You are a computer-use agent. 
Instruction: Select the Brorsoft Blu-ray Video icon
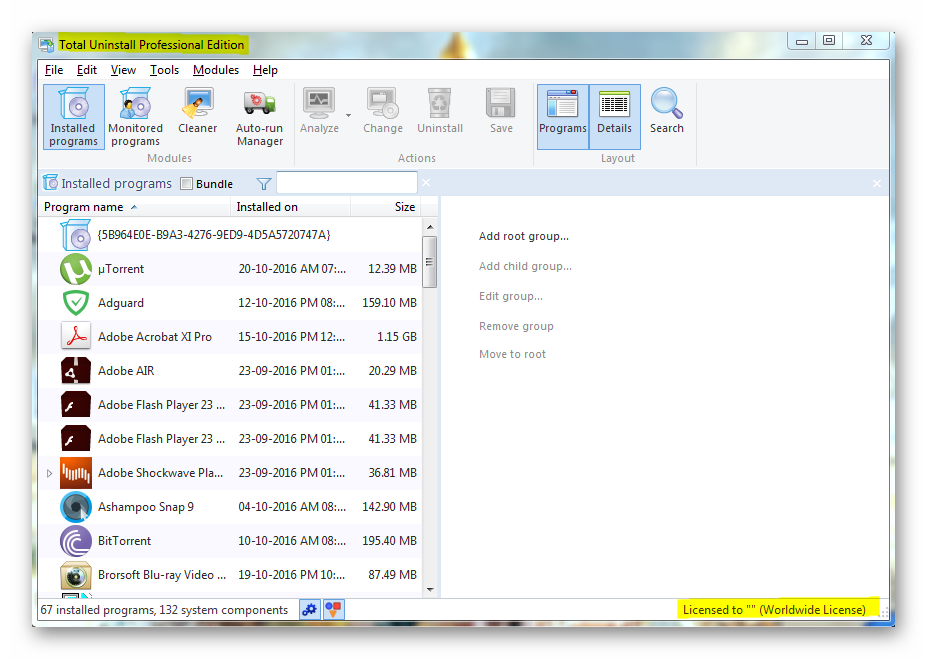tap(76, 575)
